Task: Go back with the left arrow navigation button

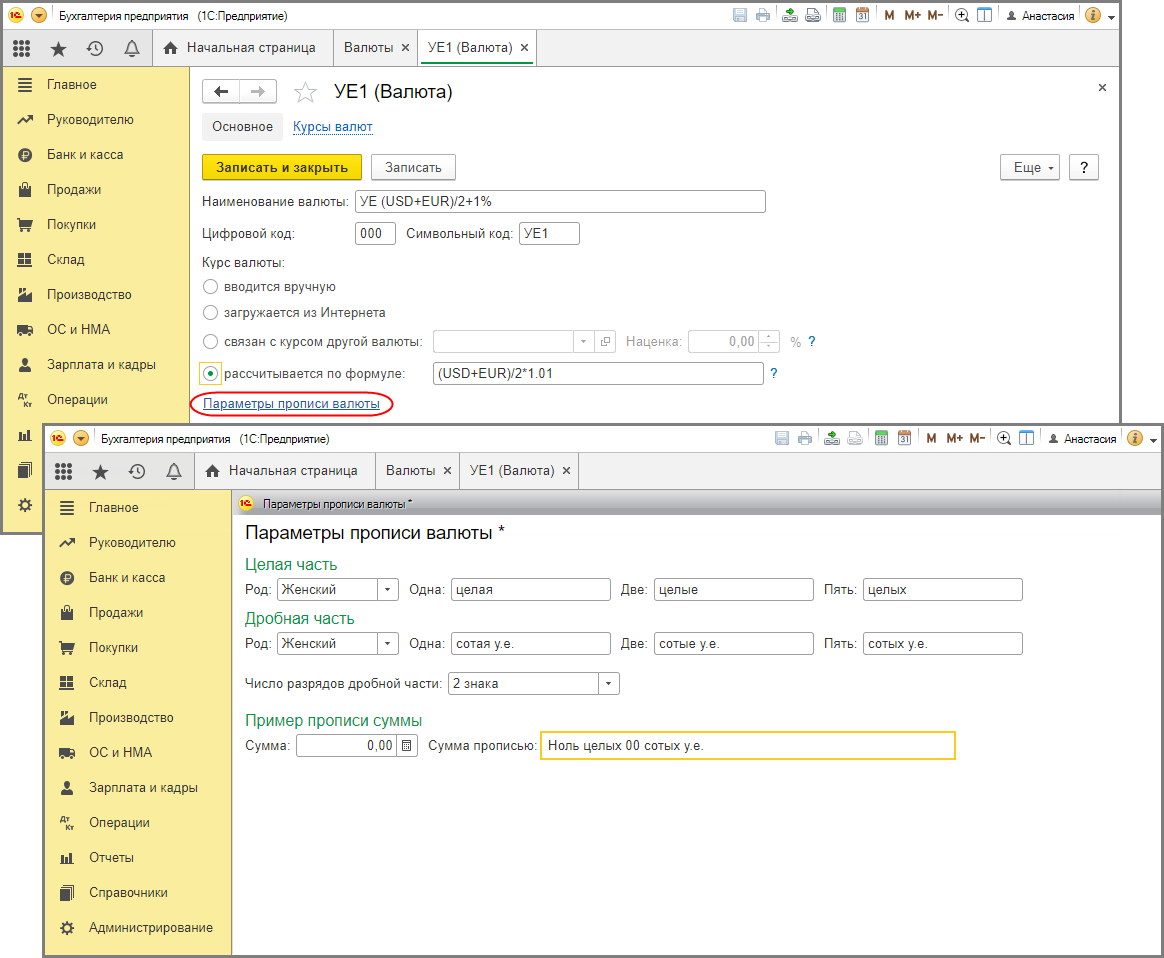Action: [x=221, y=92]
